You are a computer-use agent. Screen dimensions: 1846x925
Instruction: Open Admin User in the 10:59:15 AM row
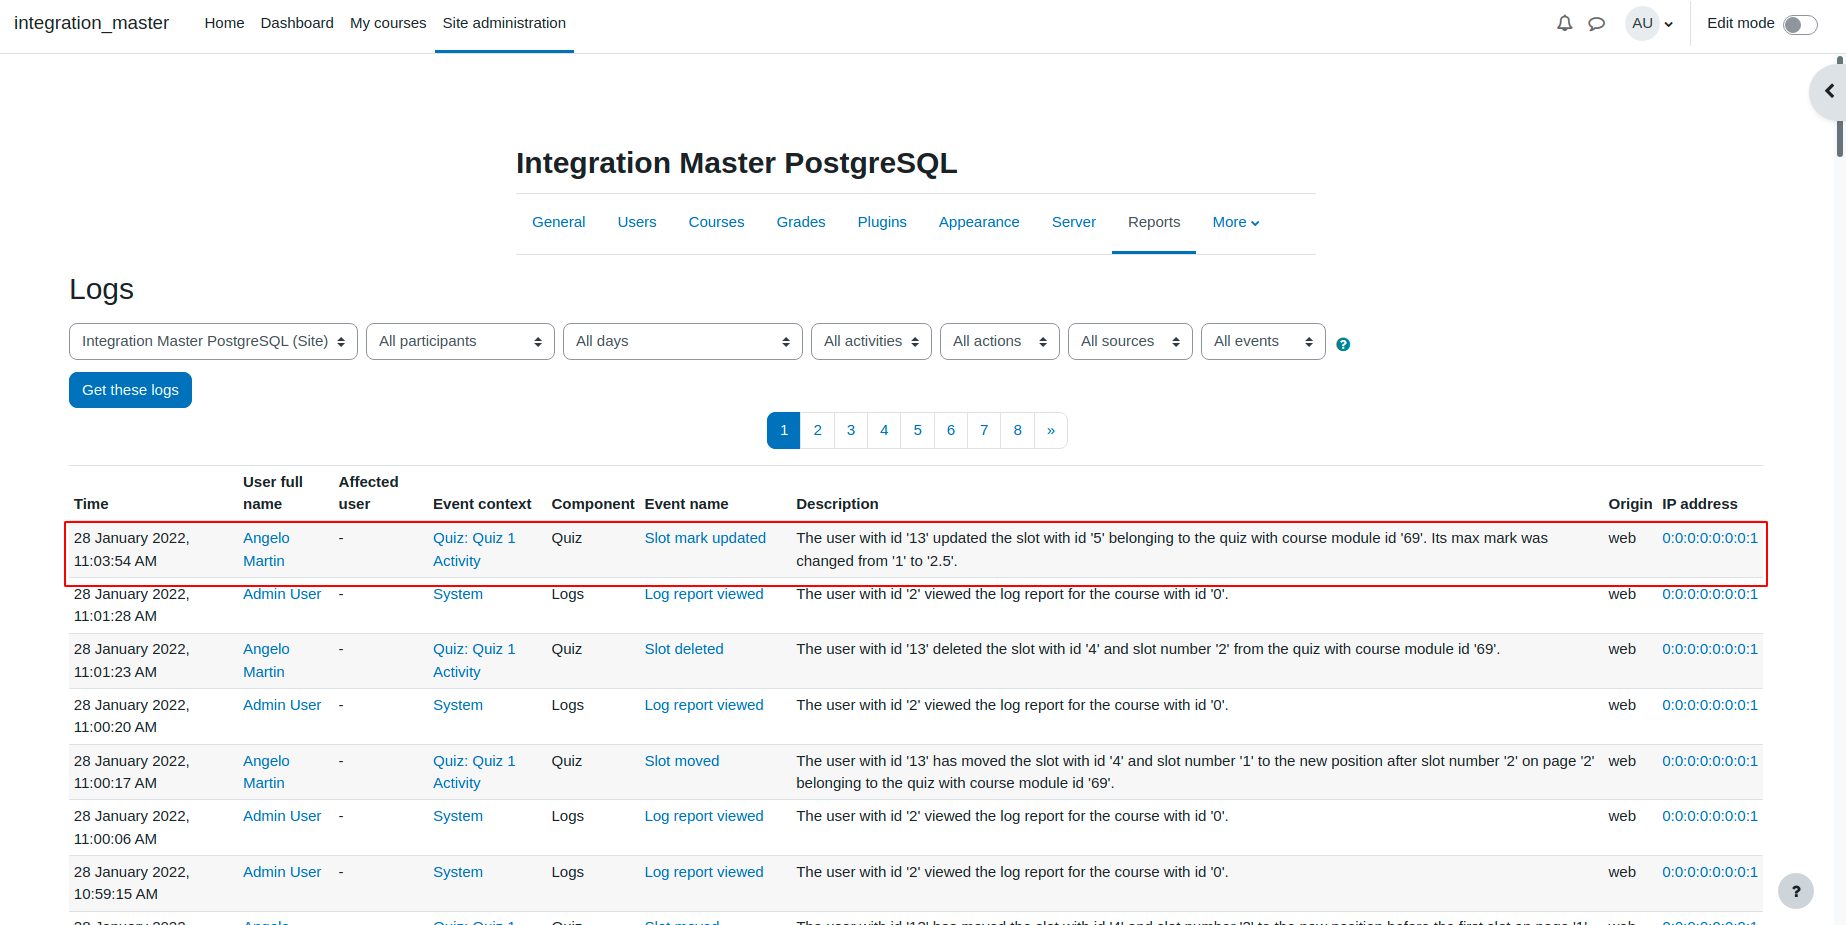pyautogui.click(x=282, y=872)
